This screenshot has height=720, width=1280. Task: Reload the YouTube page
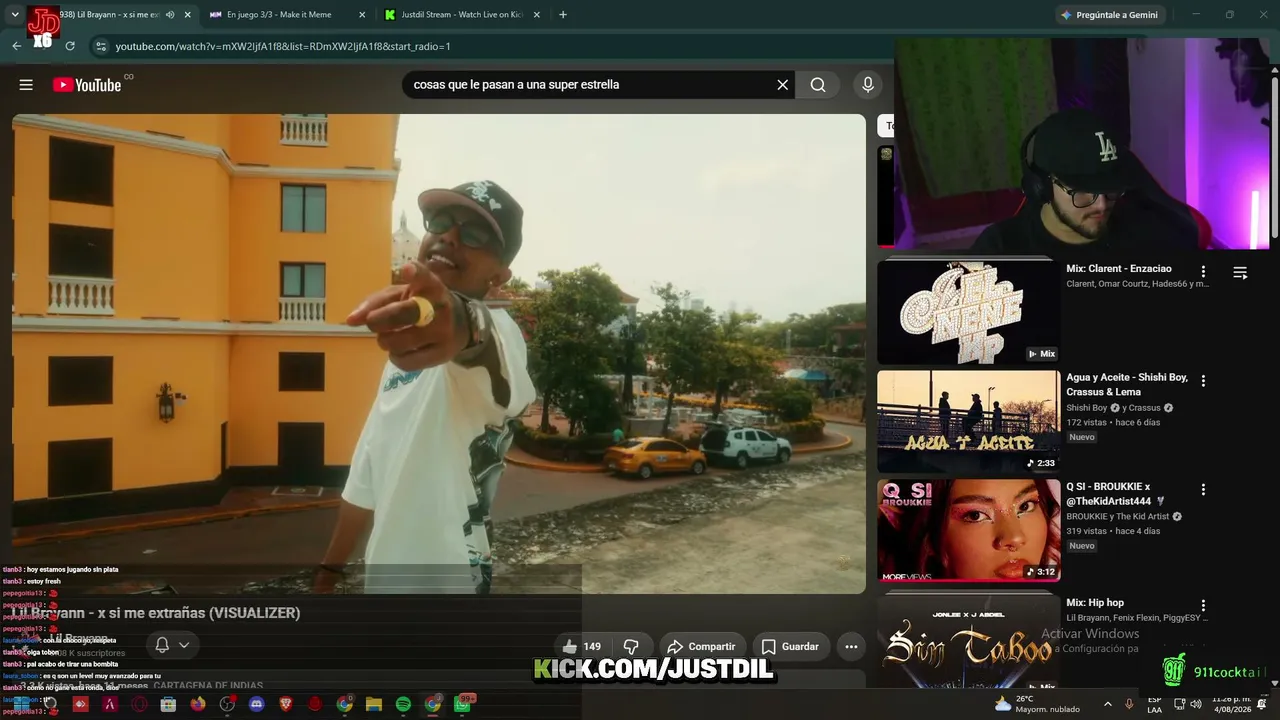[x=70, y=46]
